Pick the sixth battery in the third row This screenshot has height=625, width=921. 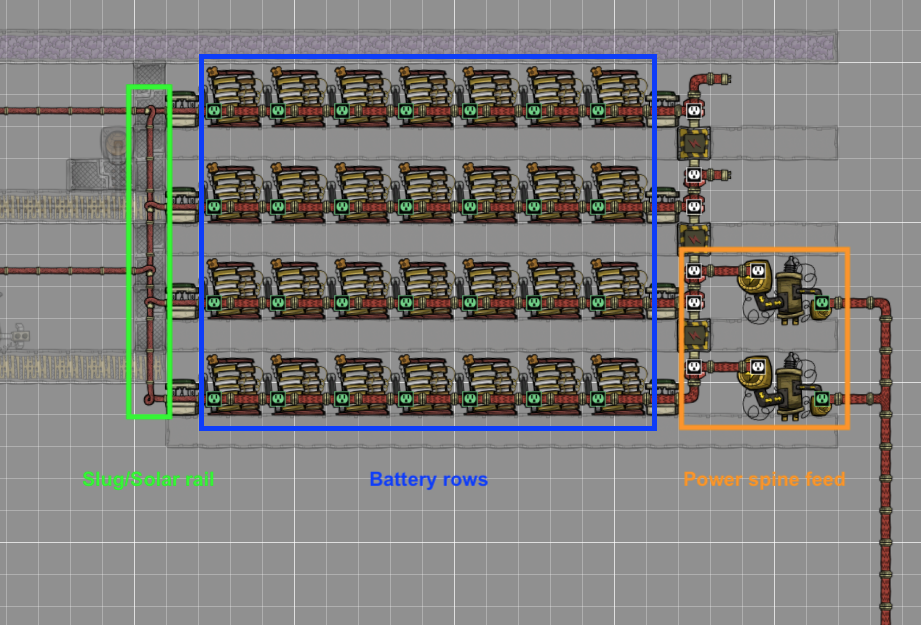[x=554, y=289]
